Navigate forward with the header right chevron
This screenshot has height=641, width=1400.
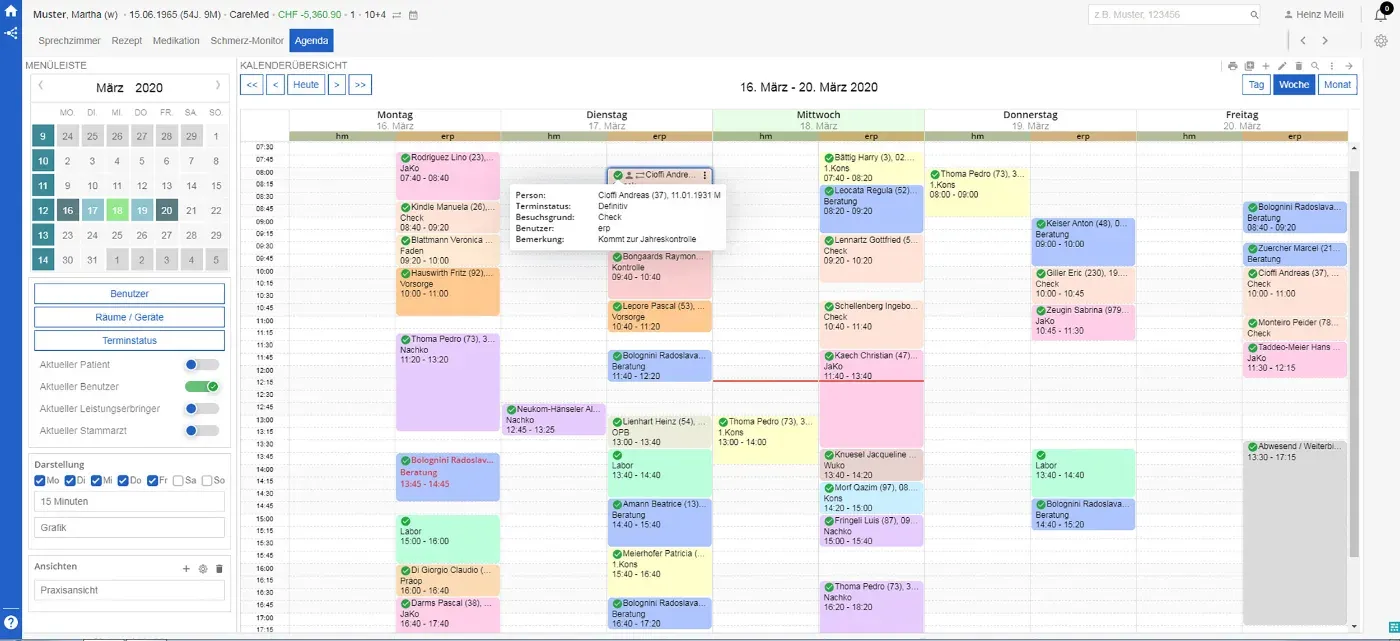pyautogui.click(x=1325, y=41)
